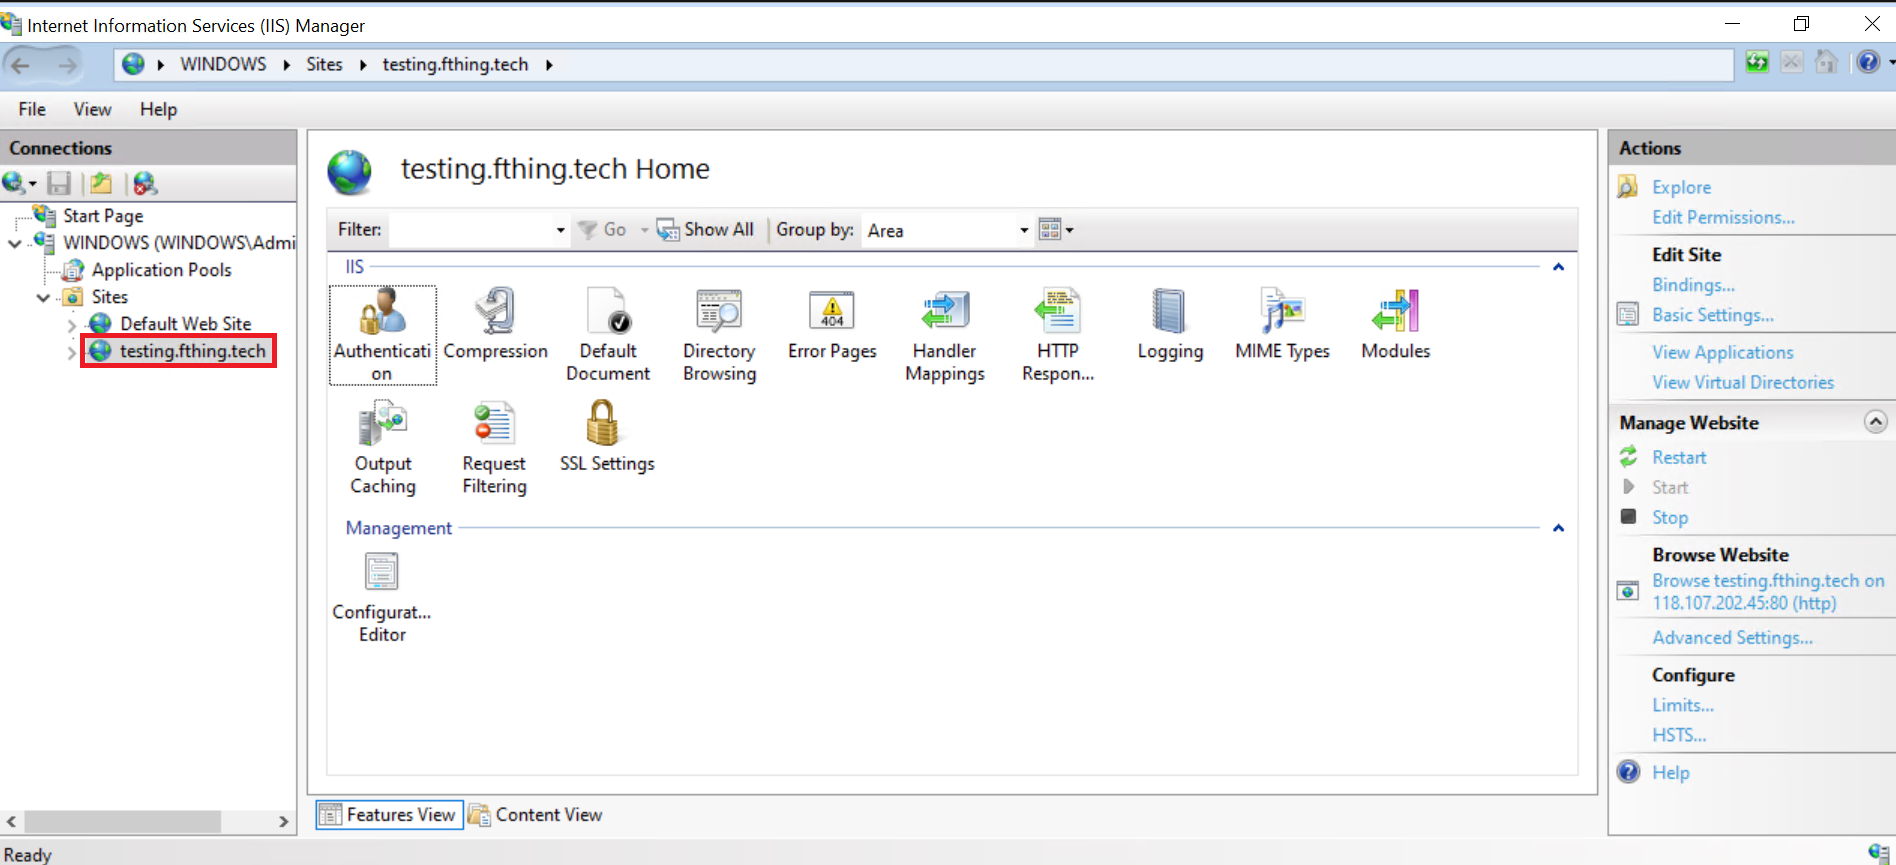Click inside the Filter text field
1896x865 pixels.
pos(470,230)
